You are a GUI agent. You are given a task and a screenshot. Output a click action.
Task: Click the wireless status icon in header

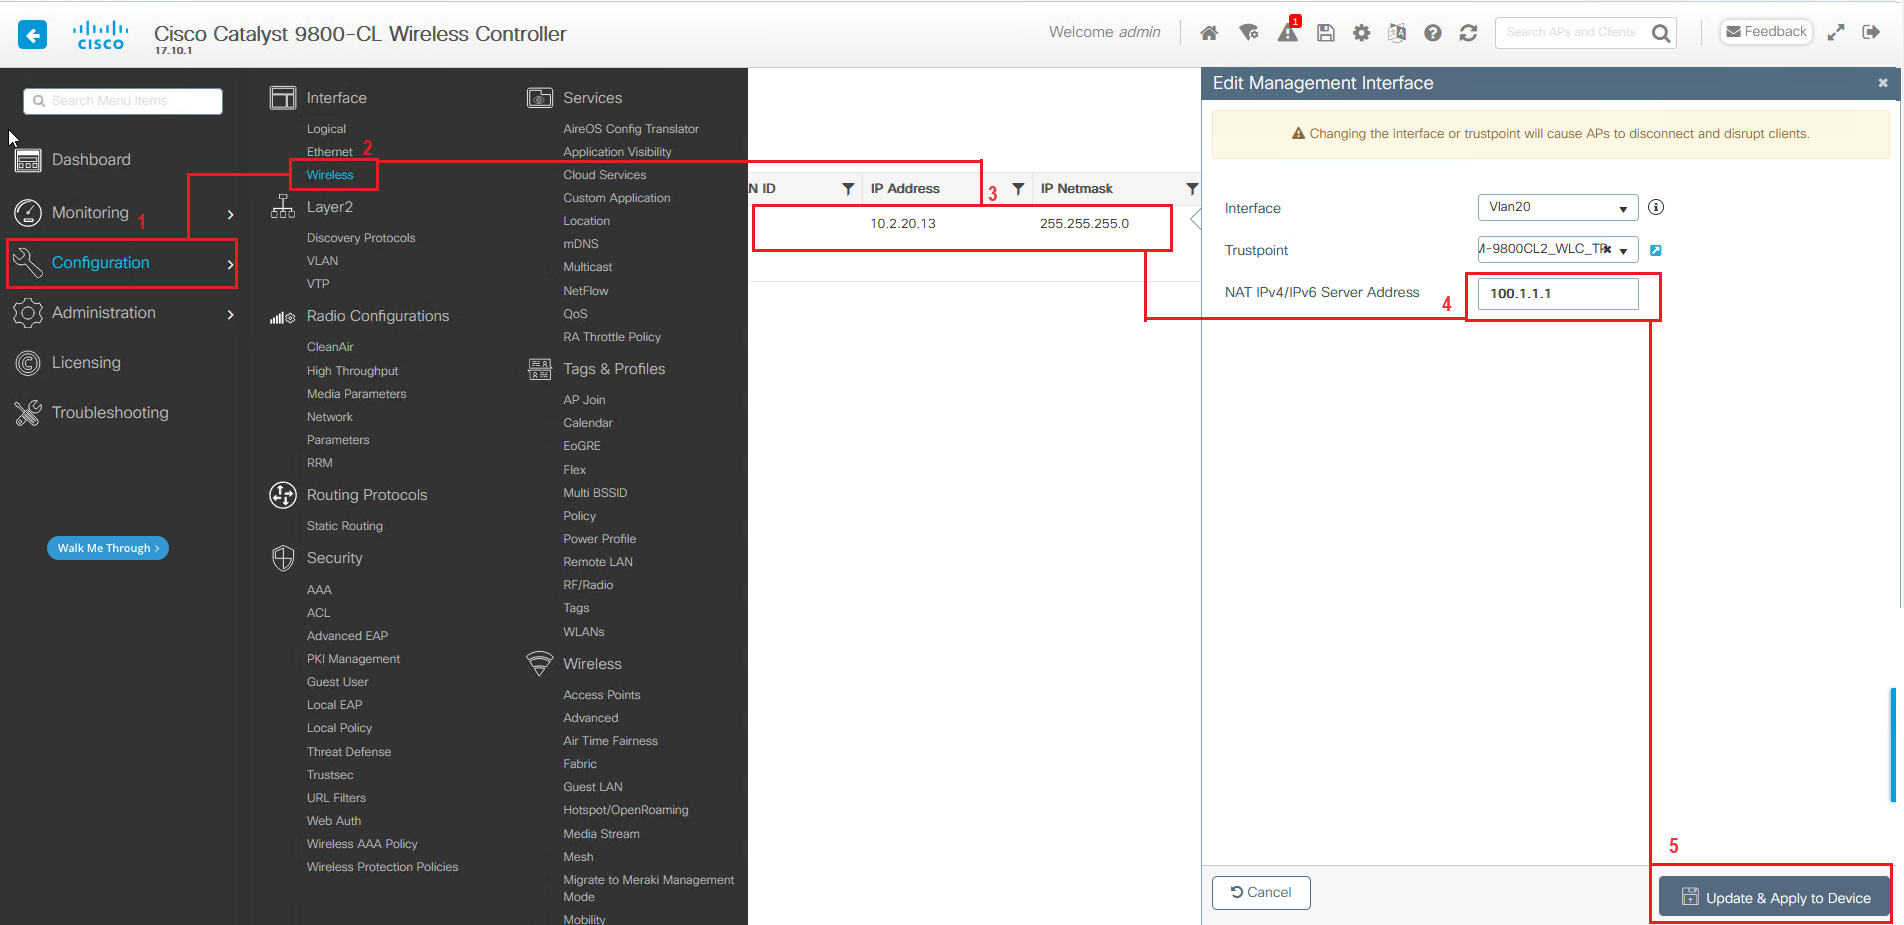(x=1248, y=33)
